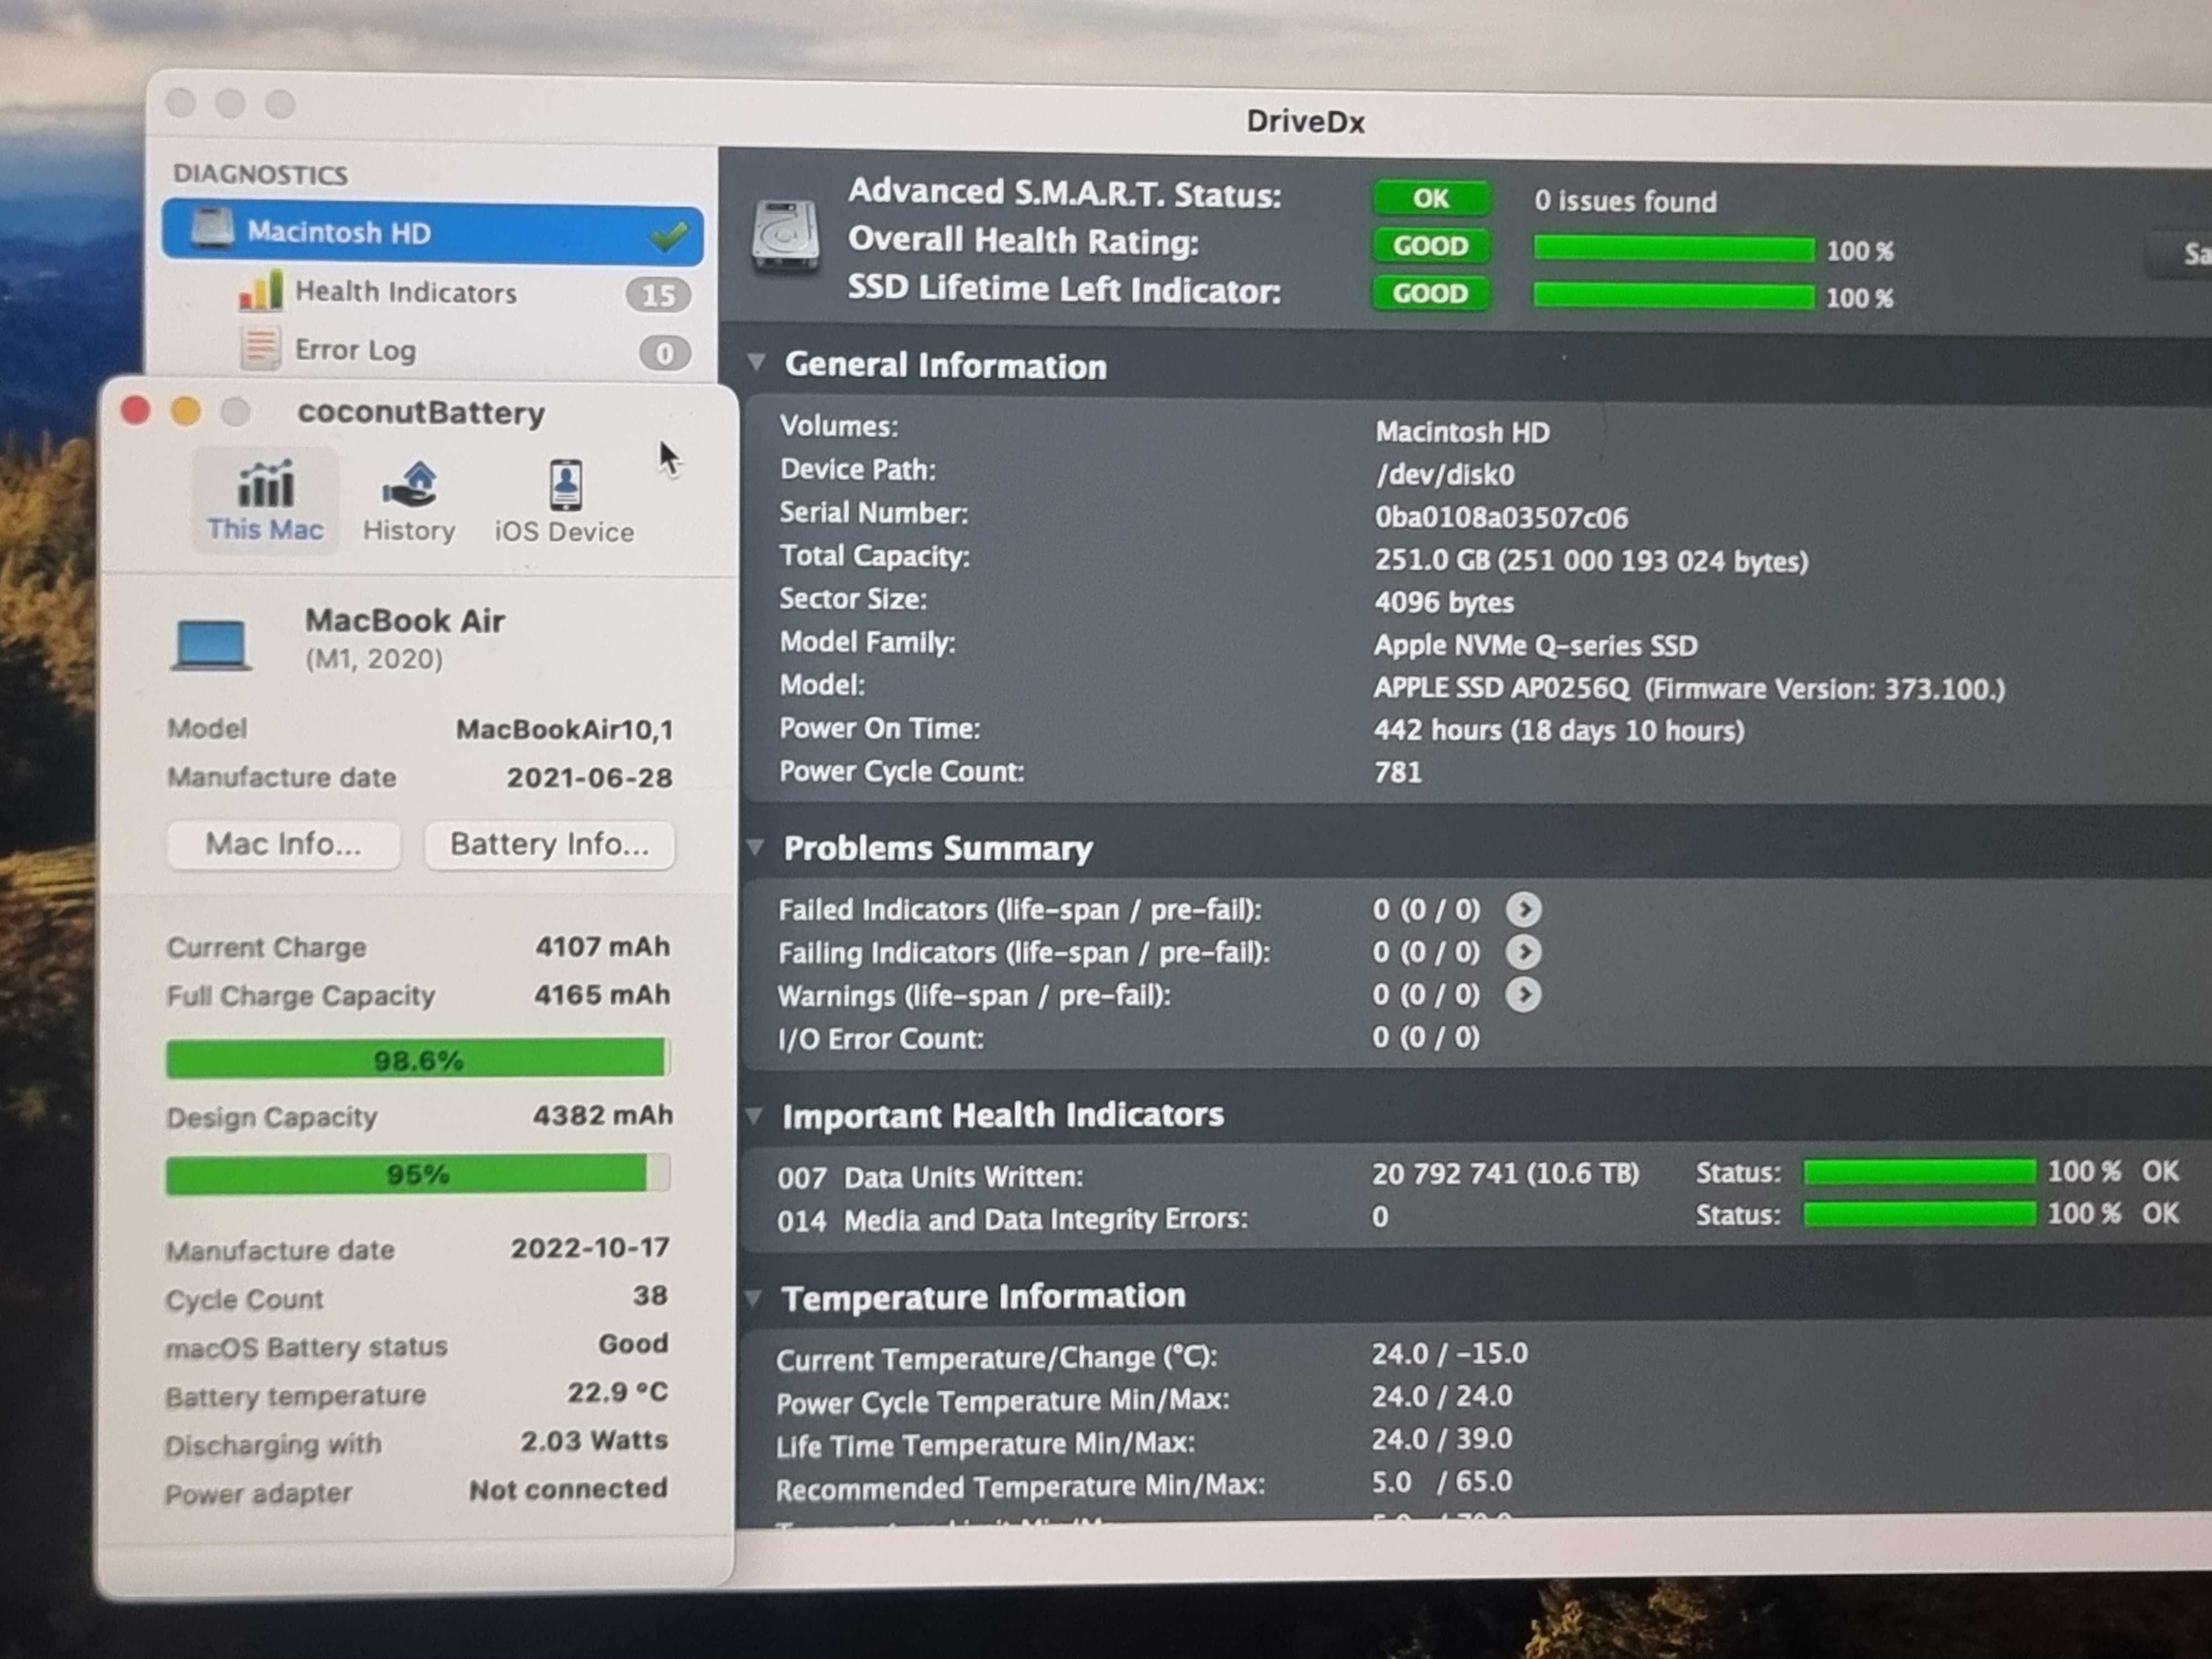Viewport: 2212px width, 1659px height.
Task: Click Life Time Temperature value 24.0 / 39.0
Action: pos(1441,1440)
